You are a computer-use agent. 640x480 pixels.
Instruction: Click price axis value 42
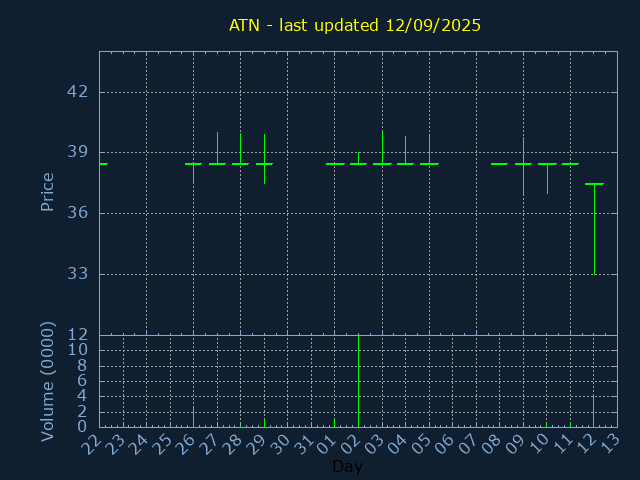[x=78, y=91]
